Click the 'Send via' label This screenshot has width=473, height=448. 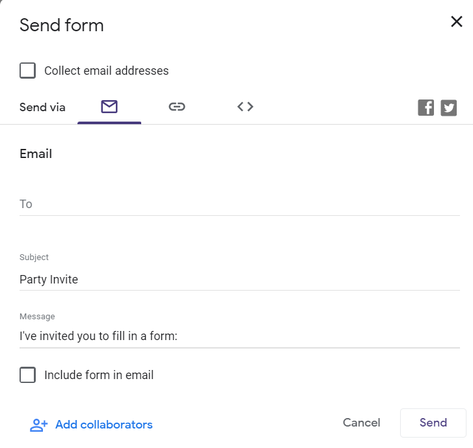click(x=42, y=107)
